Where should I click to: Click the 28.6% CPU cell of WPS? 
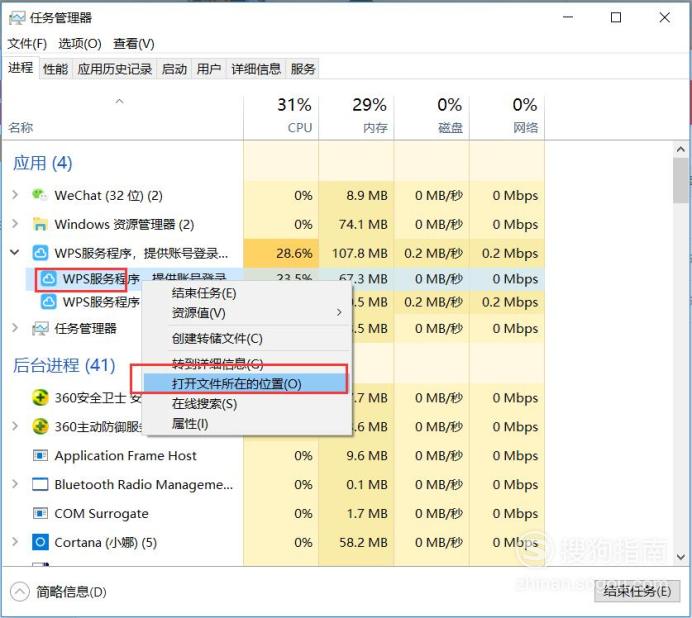281,253
